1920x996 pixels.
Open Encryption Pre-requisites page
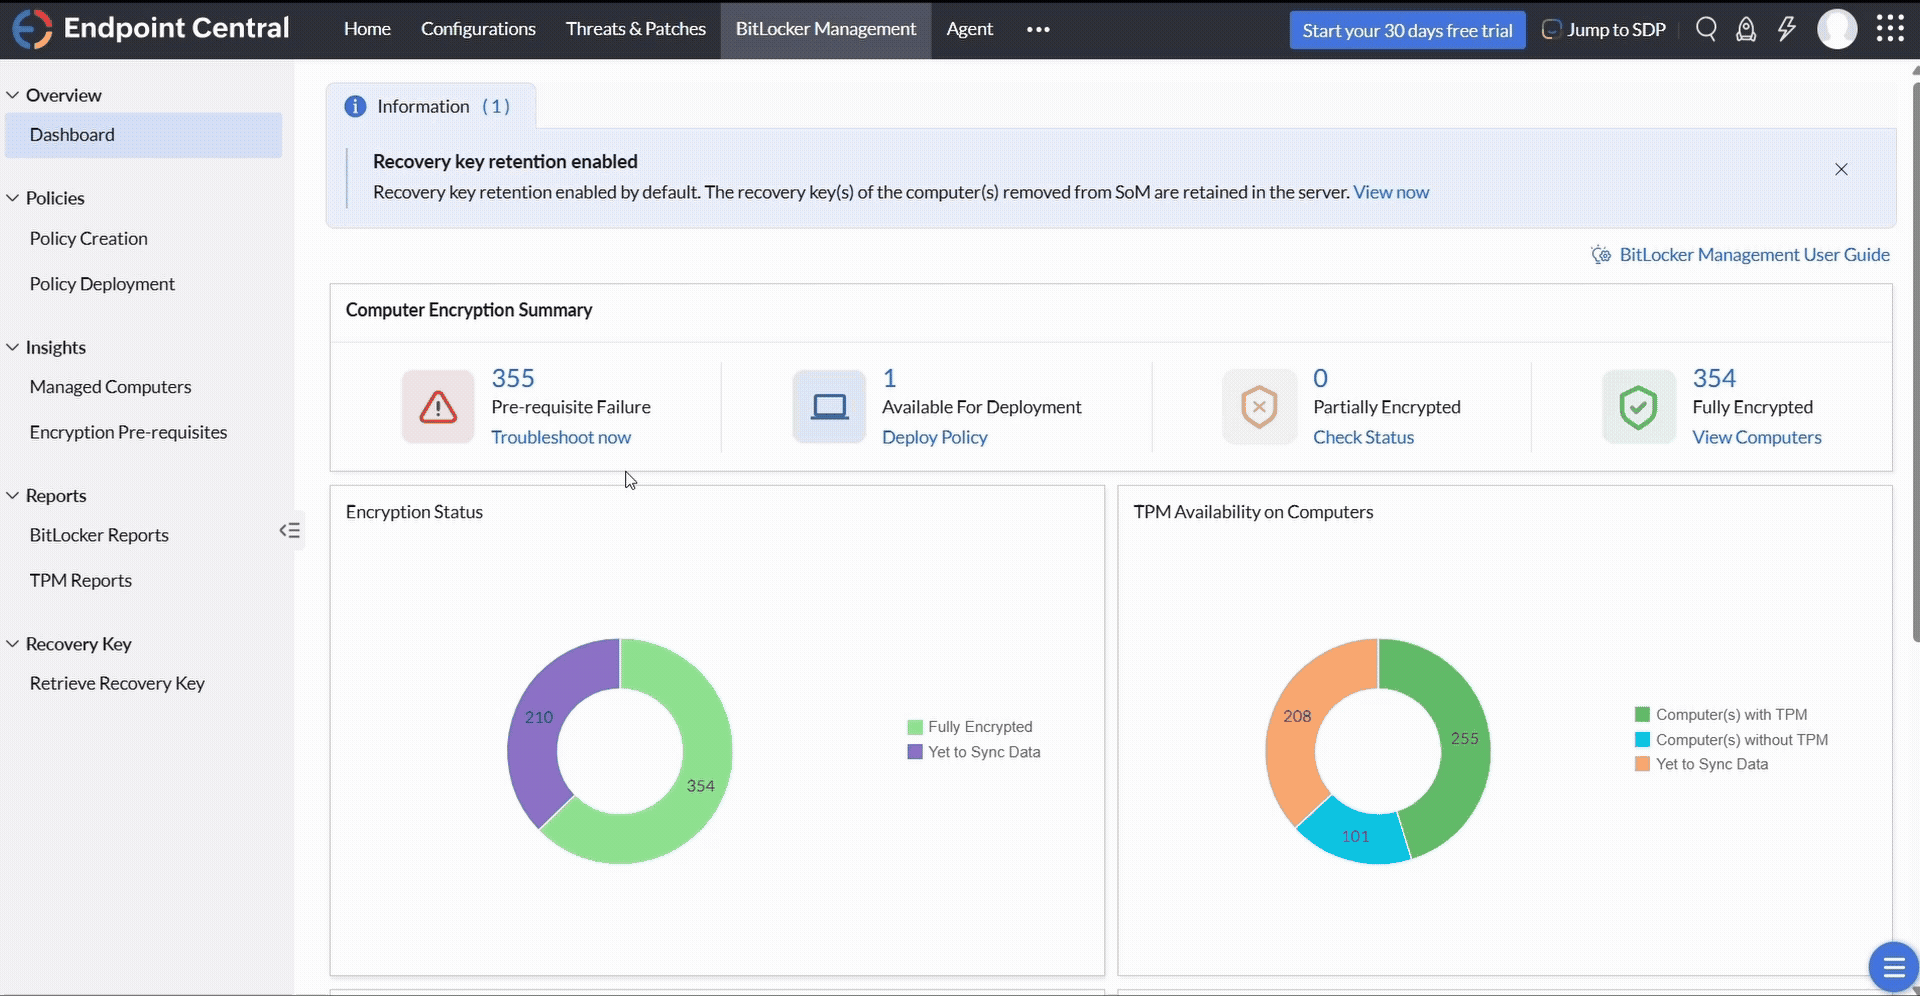tap(128, 432)
